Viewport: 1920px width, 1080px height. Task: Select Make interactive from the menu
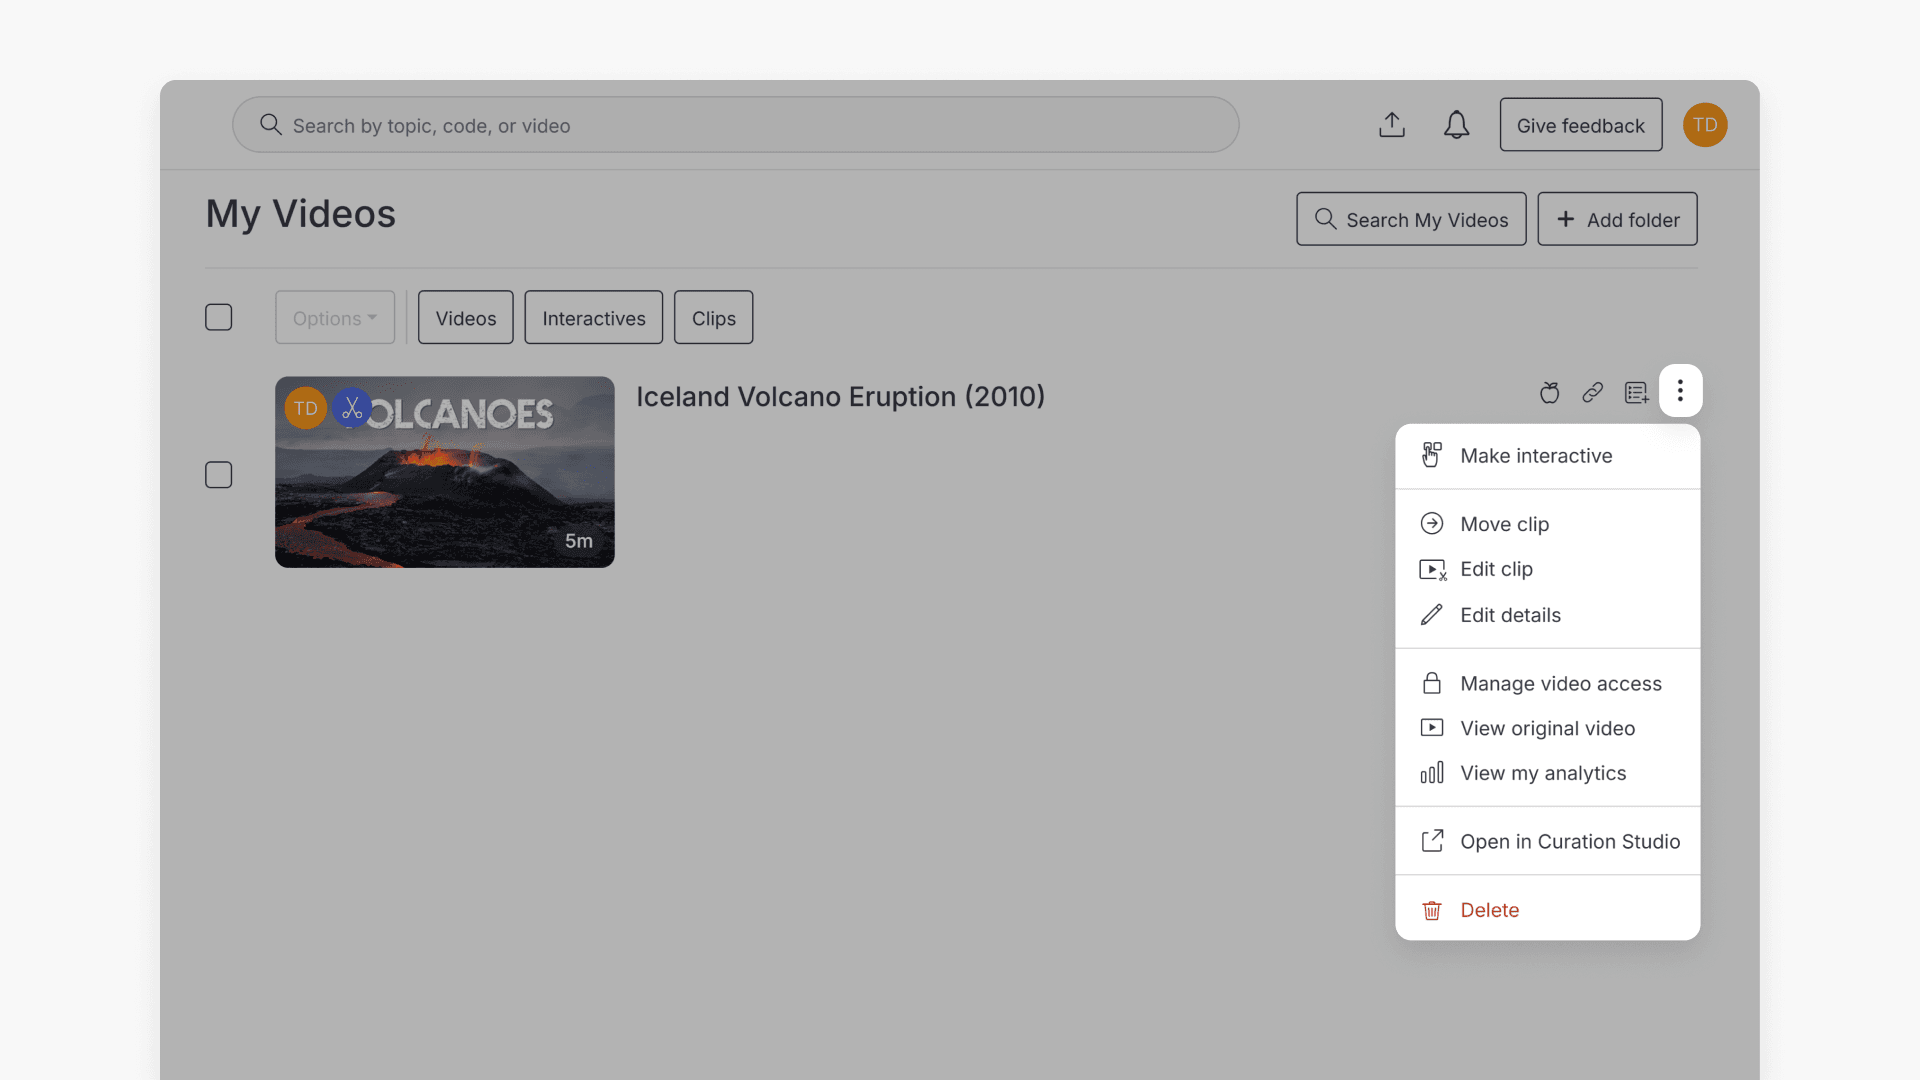click(1537, 455)
